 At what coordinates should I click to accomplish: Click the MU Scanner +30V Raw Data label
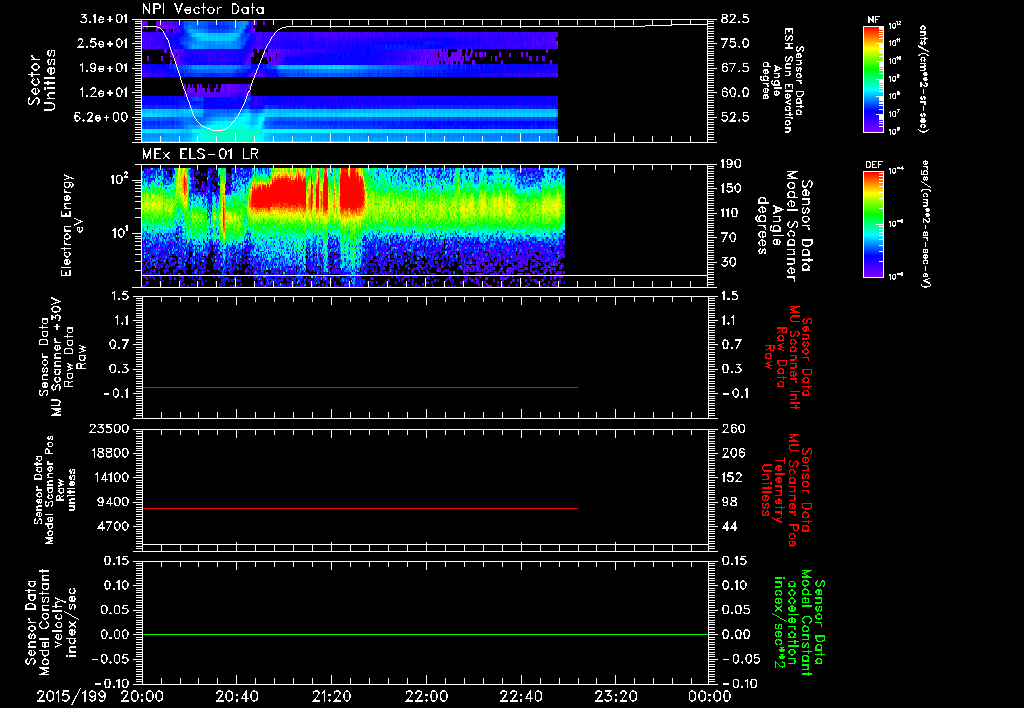pos(62,357)
